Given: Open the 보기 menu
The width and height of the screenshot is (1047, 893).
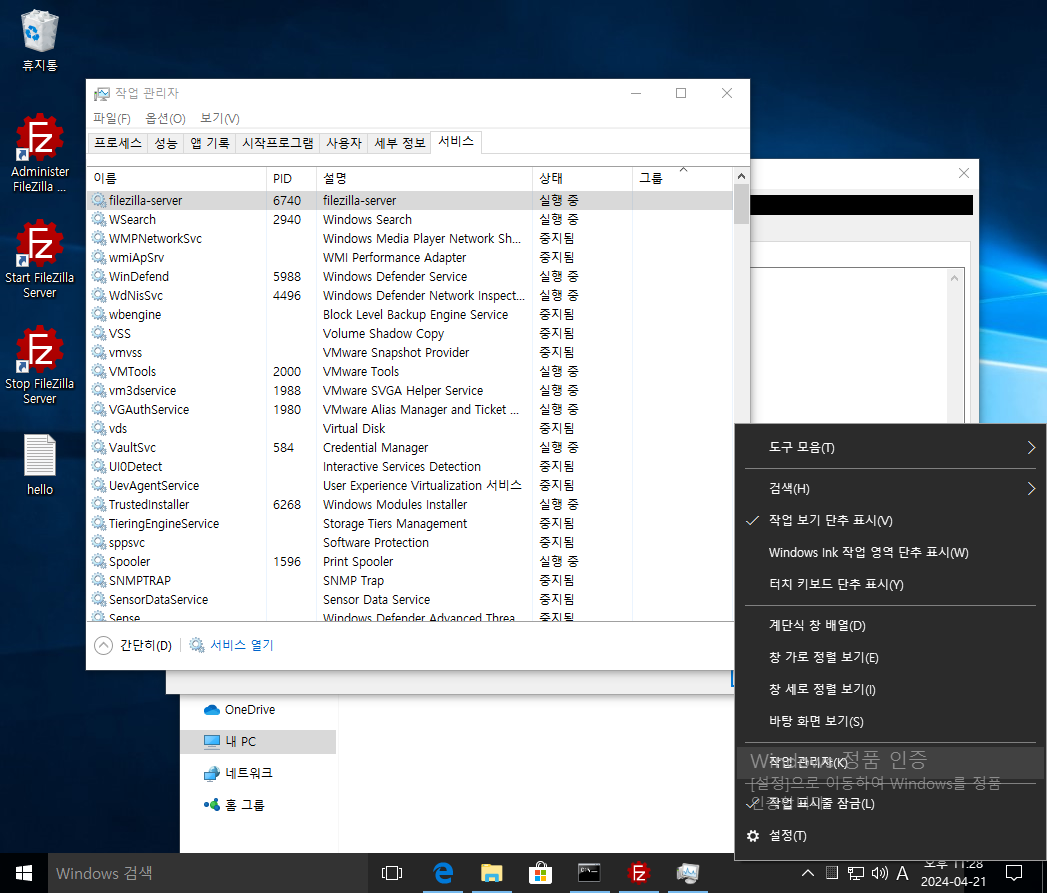Looking at the screenshot, I should click(220, 118).
